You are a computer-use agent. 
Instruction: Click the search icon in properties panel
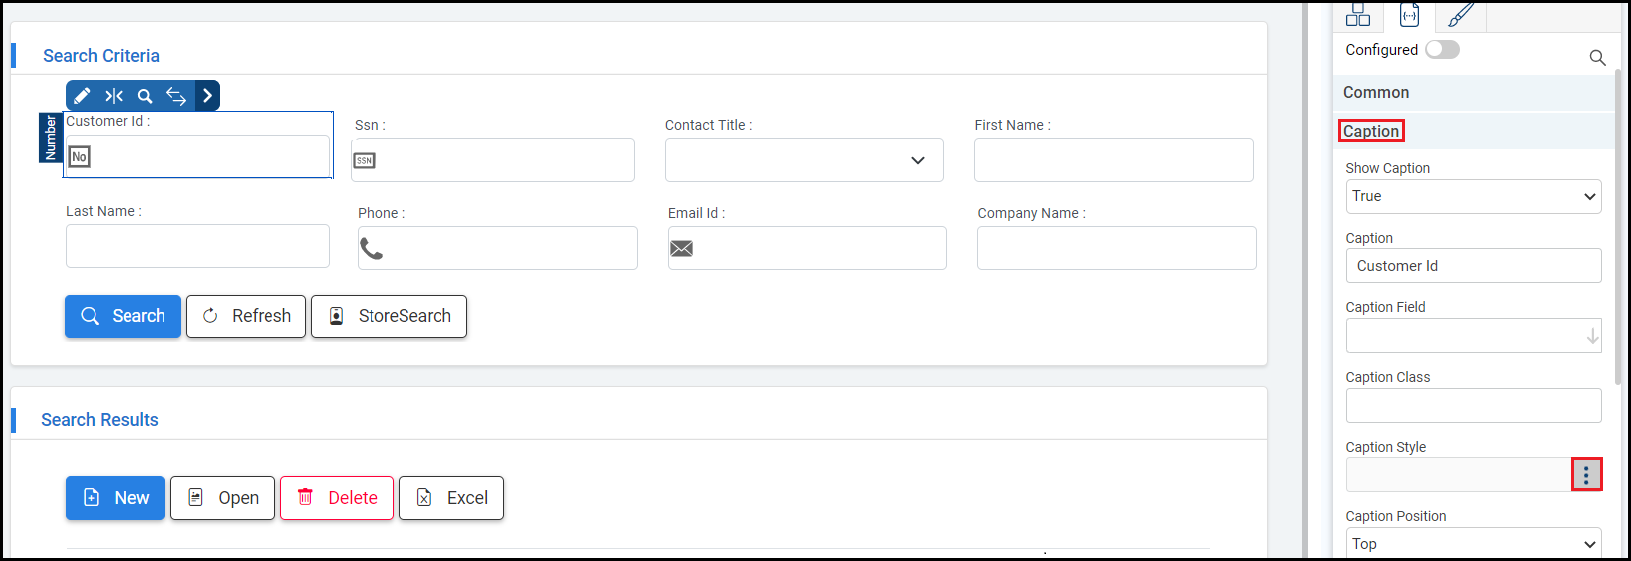point(1597,58)
